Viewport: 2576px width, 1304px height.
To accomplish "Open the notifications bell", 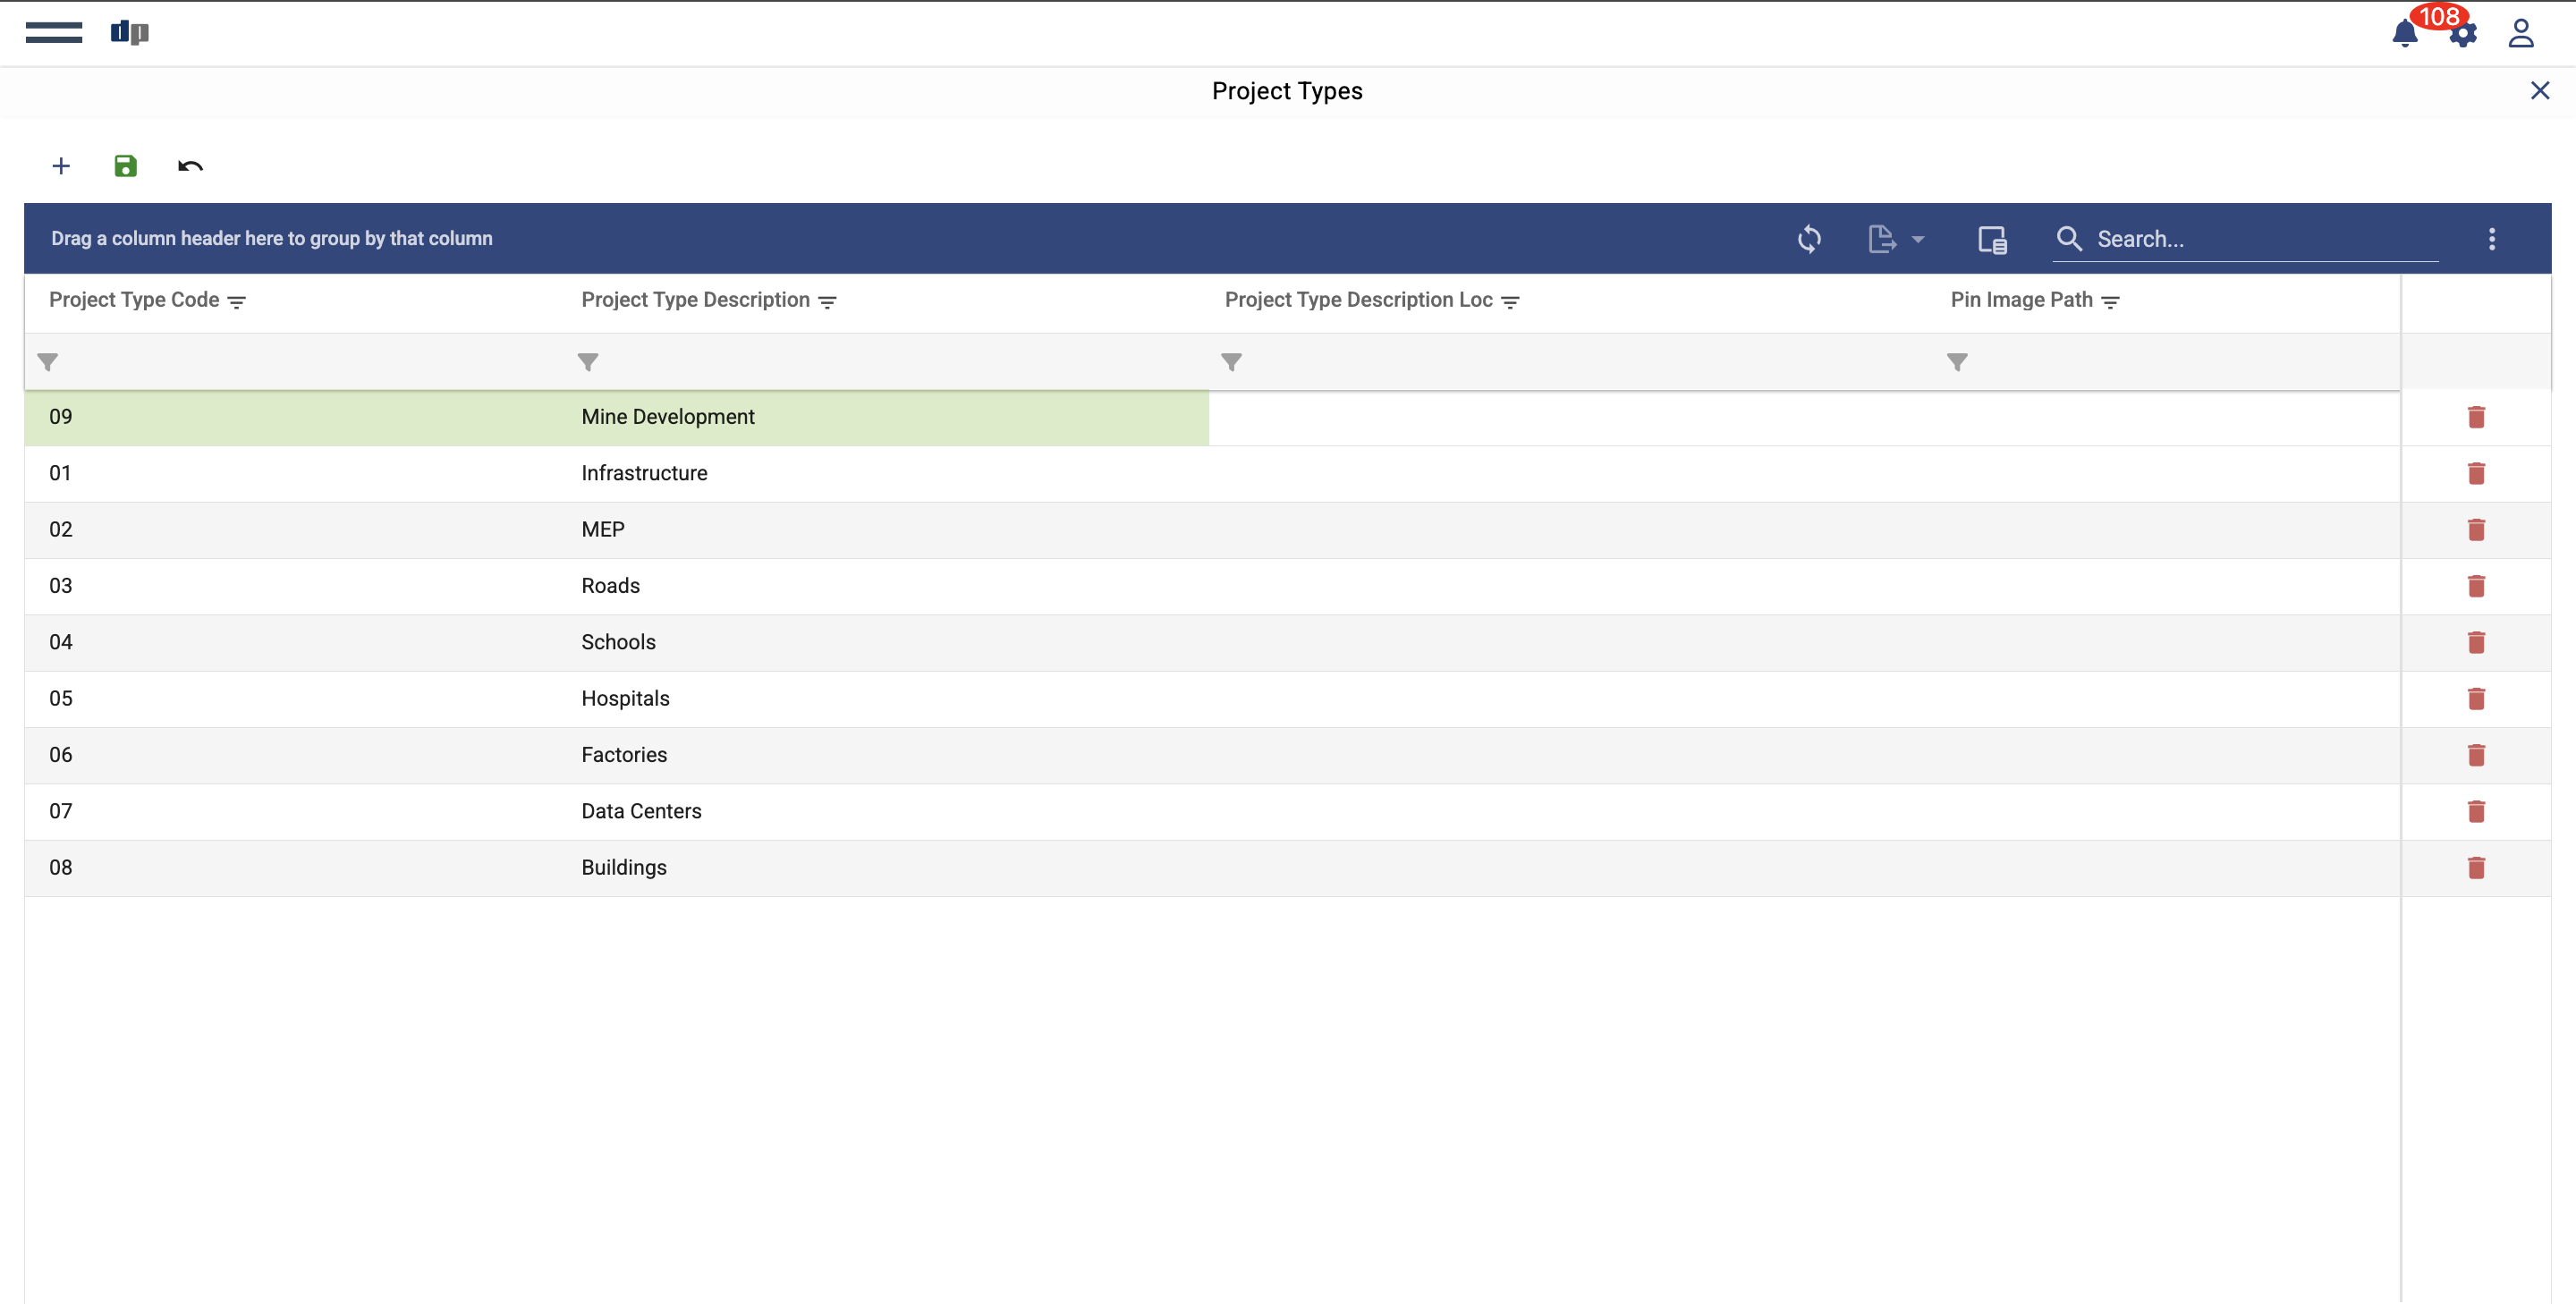I will pos(2404,35).
